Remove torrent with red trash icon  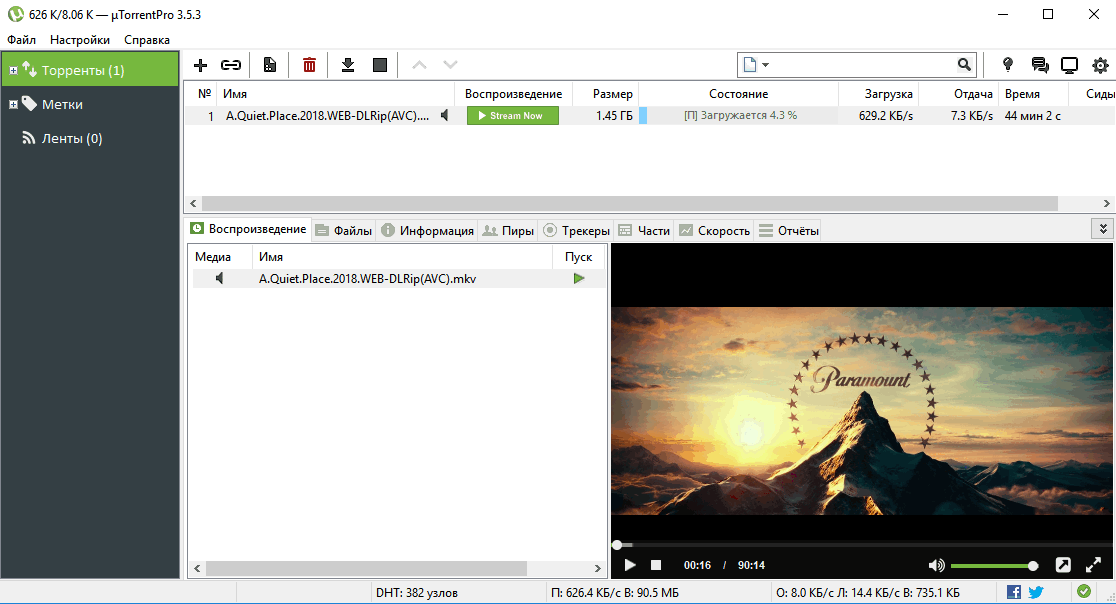point(309,65)
